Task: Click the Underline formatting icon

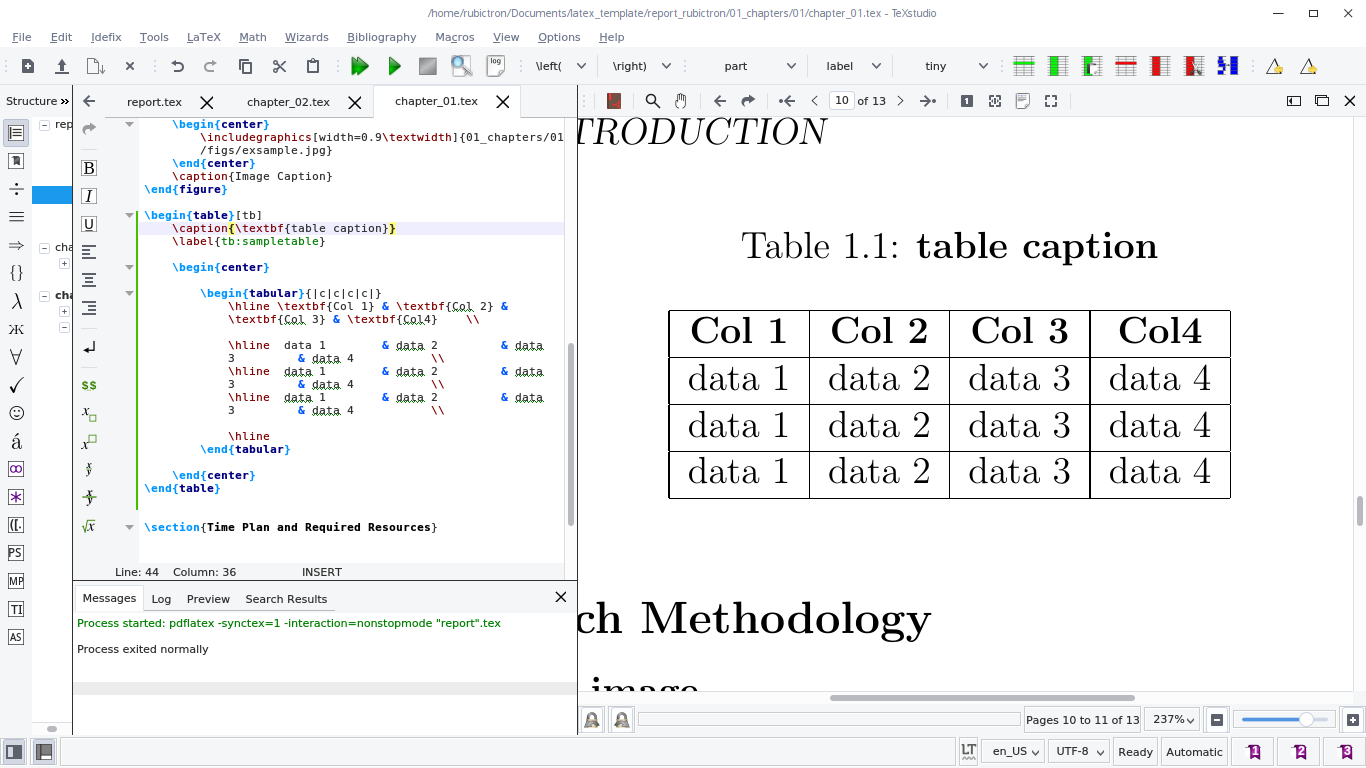Action: 88,223
